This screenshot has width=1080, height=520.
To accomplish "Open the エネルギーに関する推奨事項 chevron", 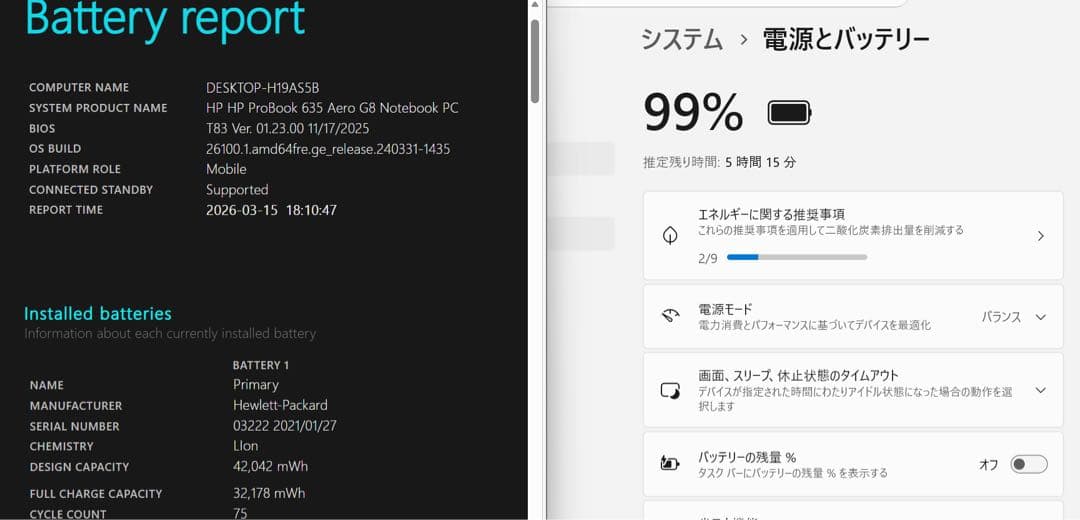I will [1041, 236].
